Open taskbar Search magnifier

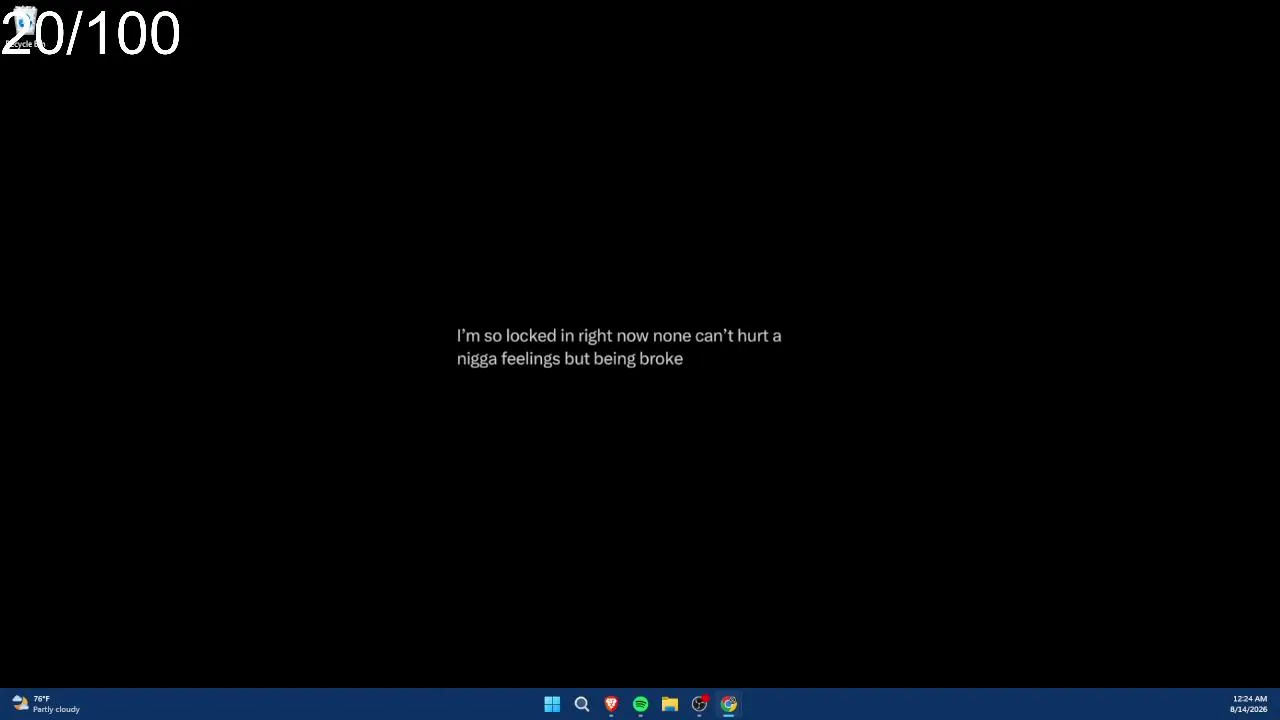582,704
